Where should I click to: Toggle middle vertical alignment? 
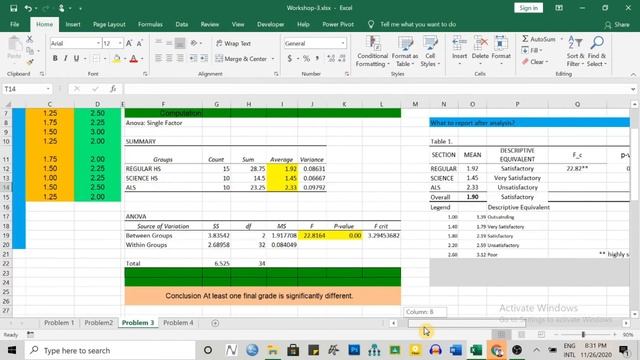pyautogui.click(x=169, y=43)
